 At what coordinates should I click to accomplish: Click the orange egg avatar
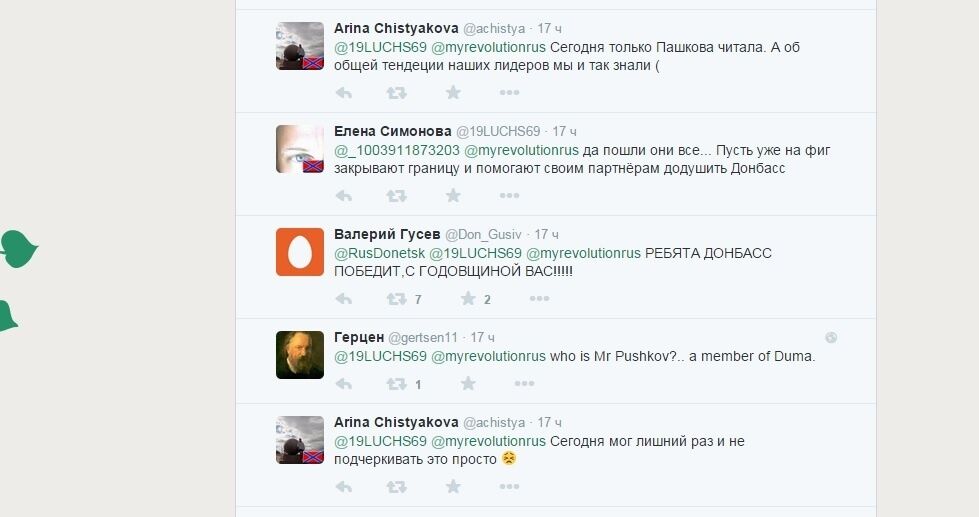coord(299,252)
